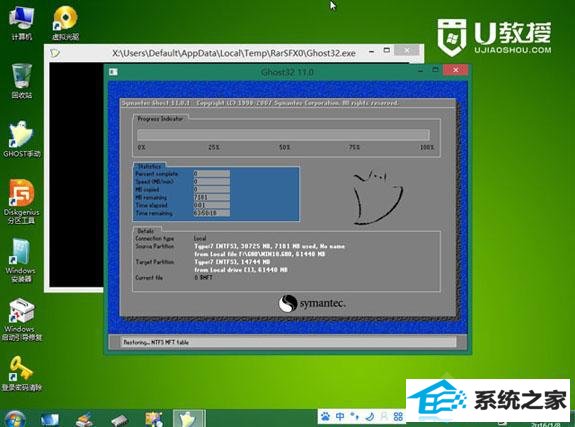575x427 pixels.
Task: Click the RarSFX0 Ghost32.exe window title bar
Action: (234, 53)
